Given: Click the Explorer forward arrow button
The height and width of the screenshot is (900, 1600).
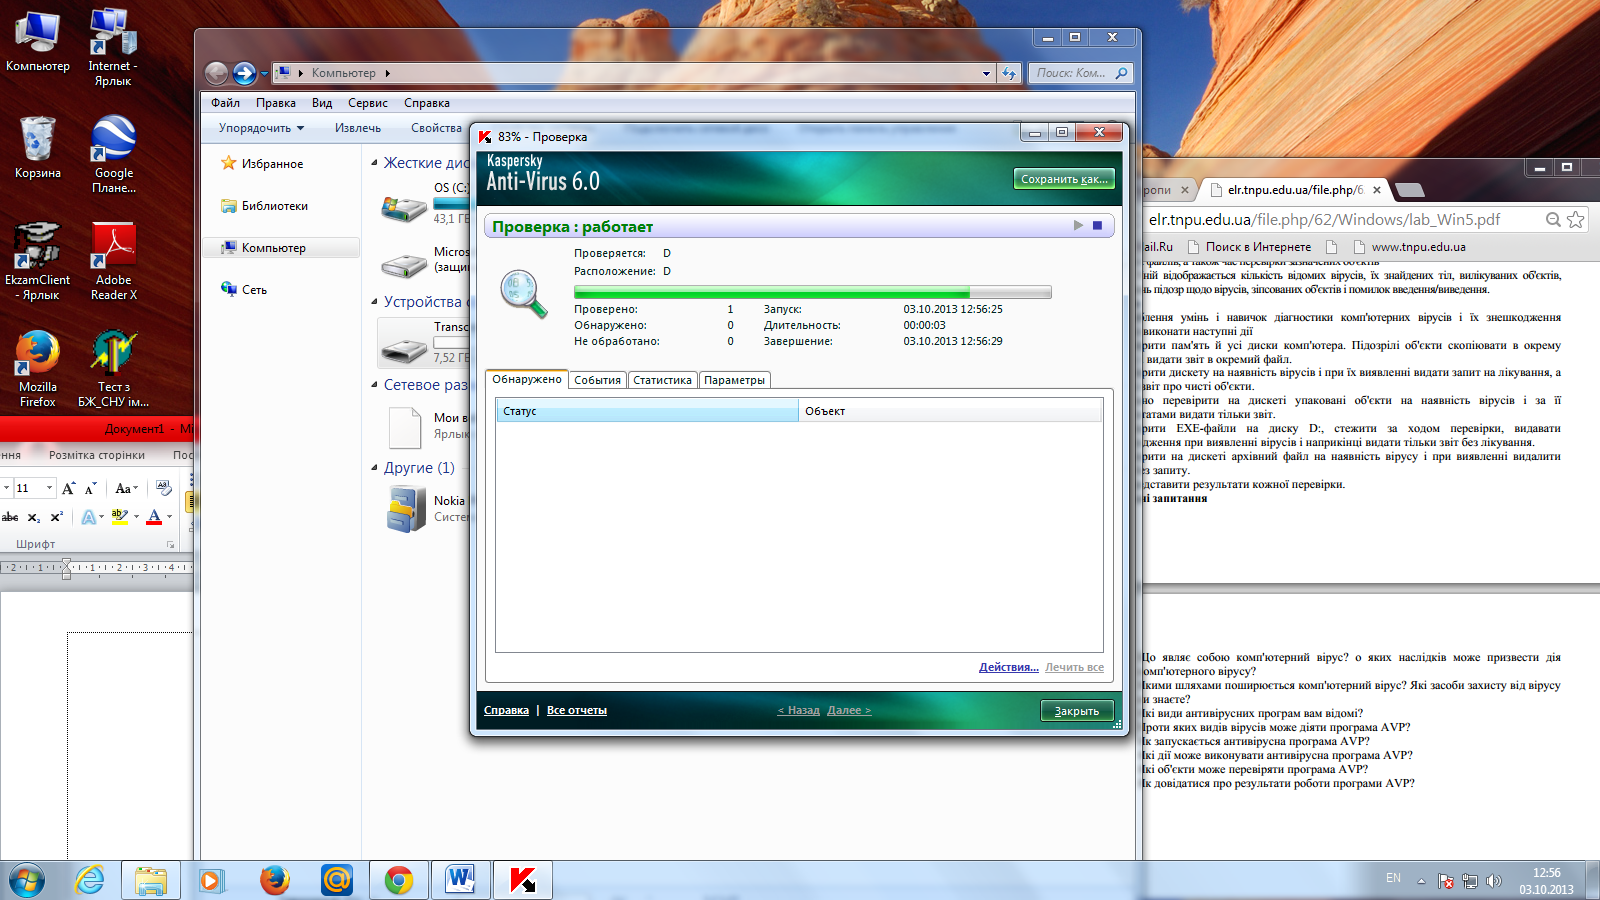Looking at the screenshot, I should (x=244, y=73).
